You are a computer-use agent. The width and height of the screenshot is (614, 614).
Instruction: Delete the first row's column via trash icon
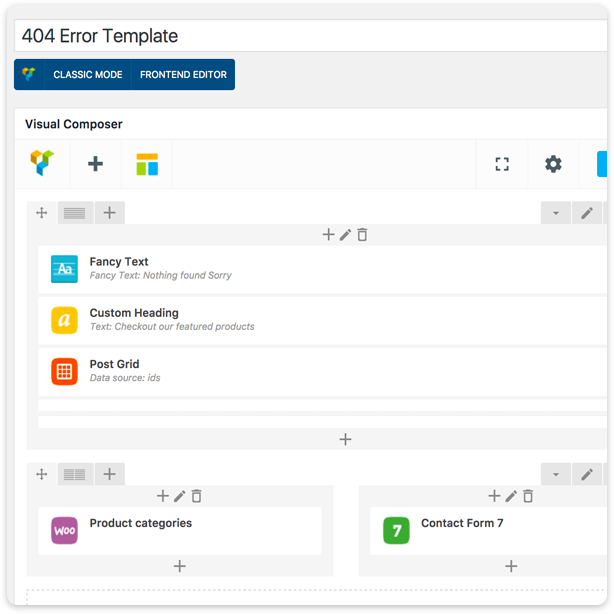click(362, 235)
